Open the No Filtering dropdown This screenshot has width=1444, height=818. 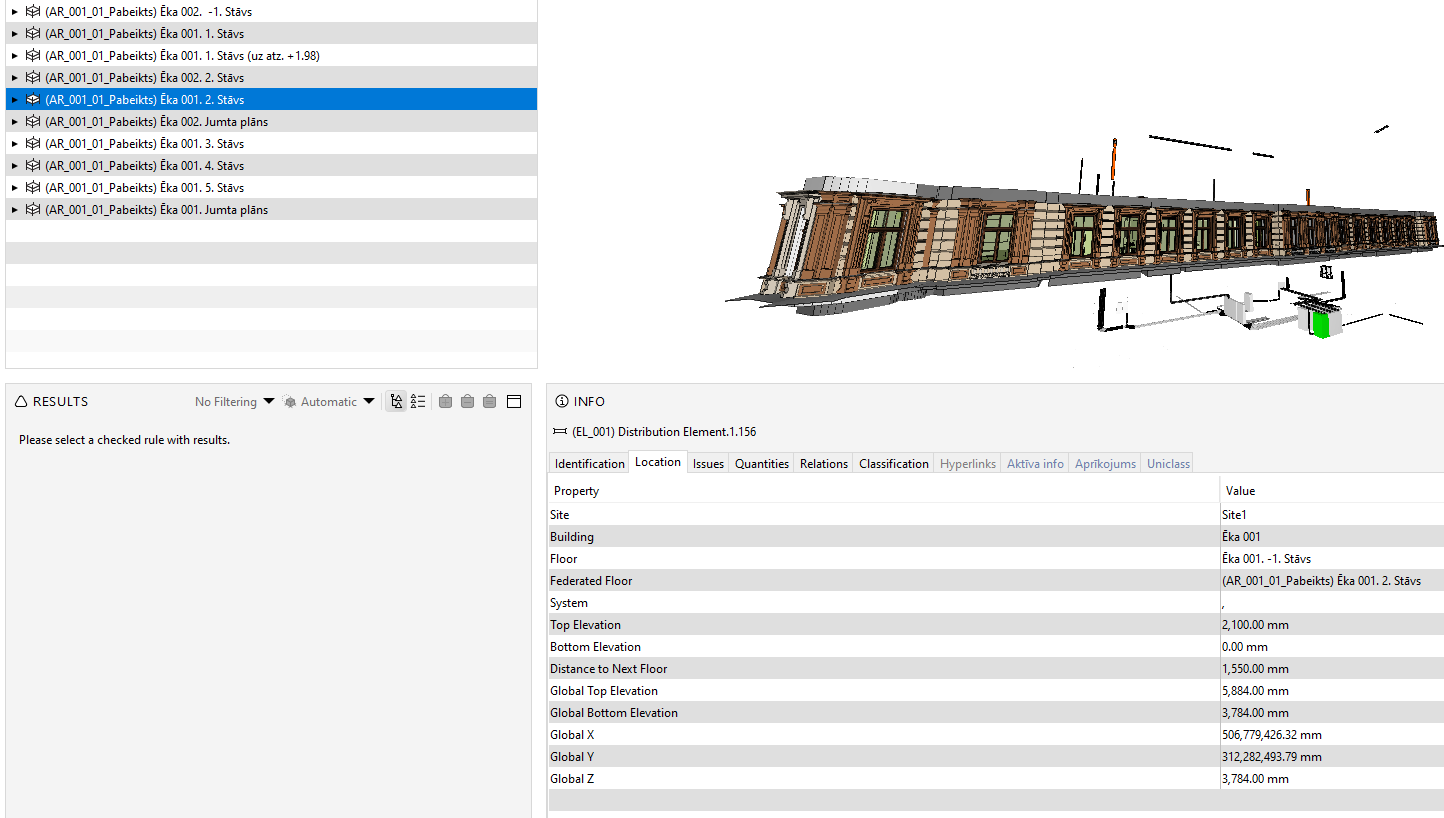click(x=234, y=402)
